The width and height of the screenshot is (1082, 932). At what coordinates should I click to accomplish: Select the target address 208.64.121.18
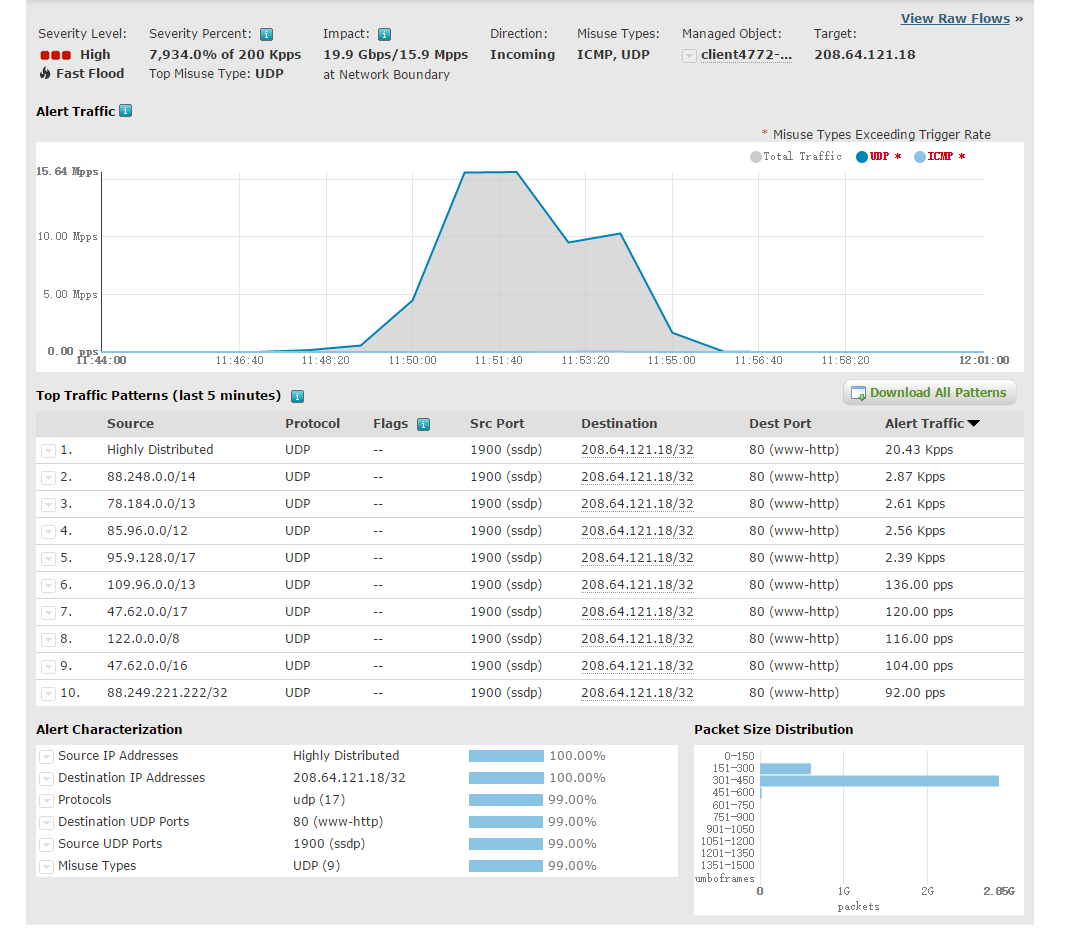(x=865, y=54)
